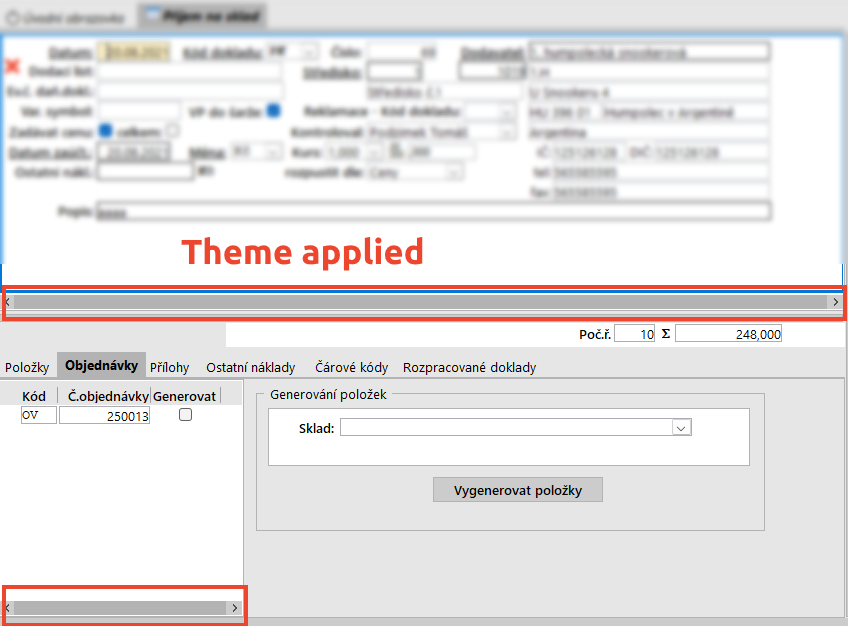Open the Měna currency dropdown
Image resolution: width=848 pixels, height=626 pixels.
271,152
